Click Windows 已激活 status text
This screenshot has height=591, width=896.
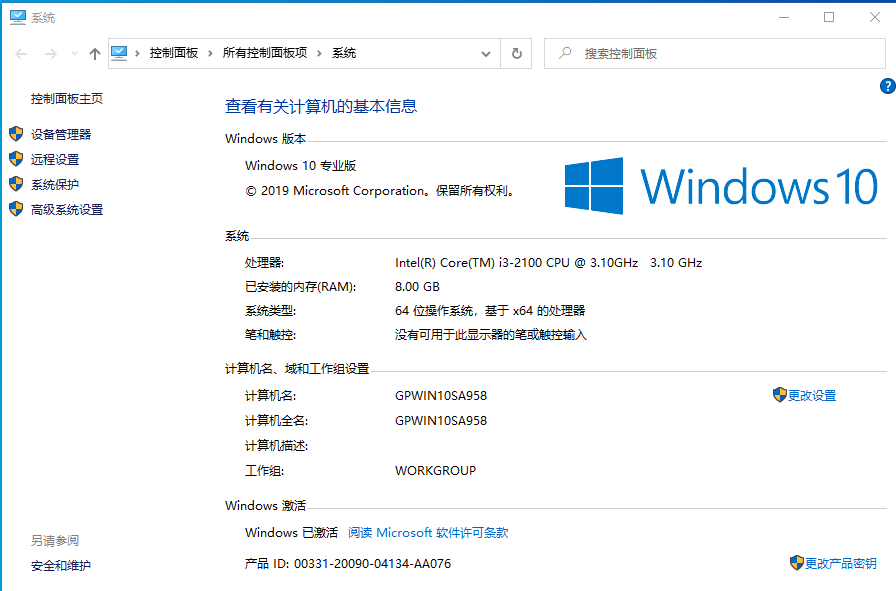click(x=291, y=533)
